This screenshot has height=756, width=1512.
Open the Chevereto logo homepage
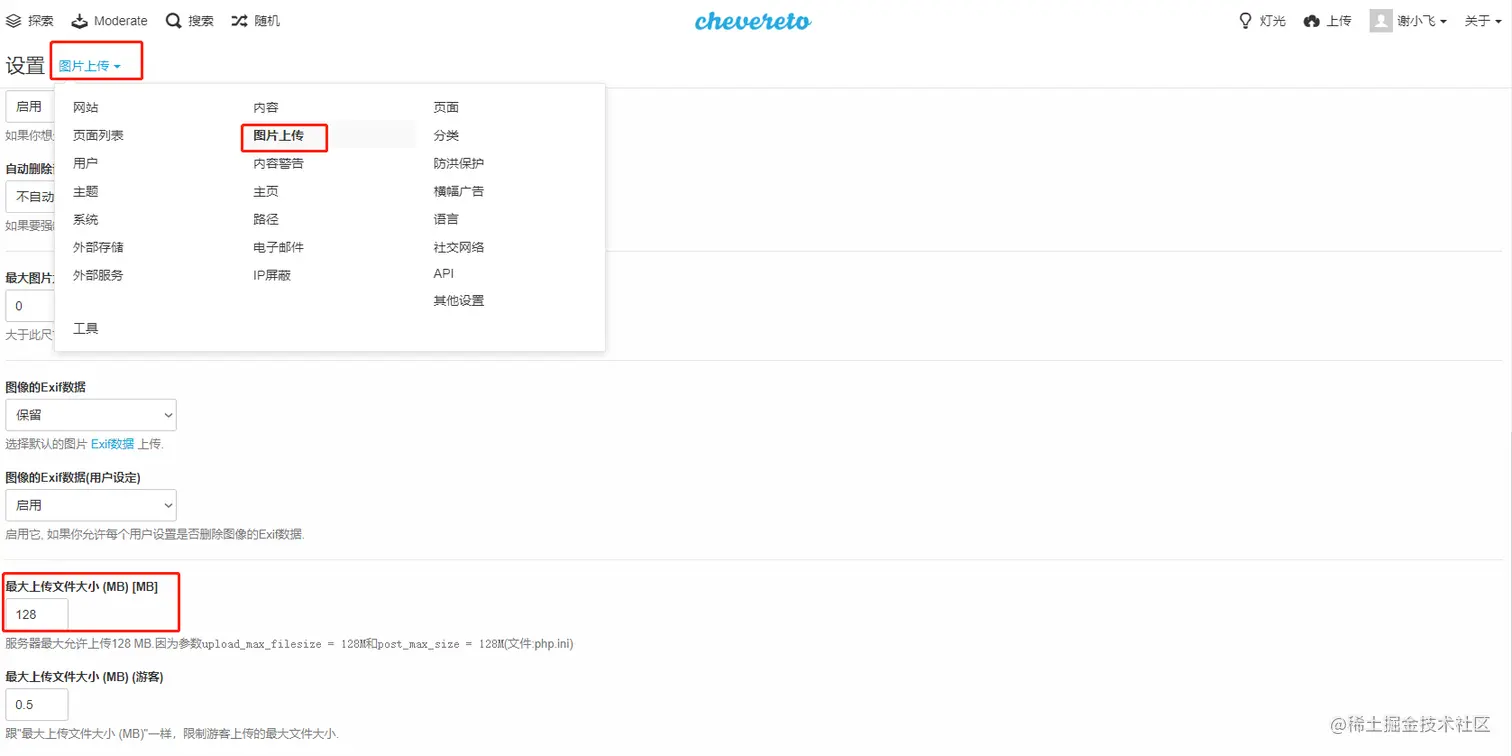(x=753, y=20)
